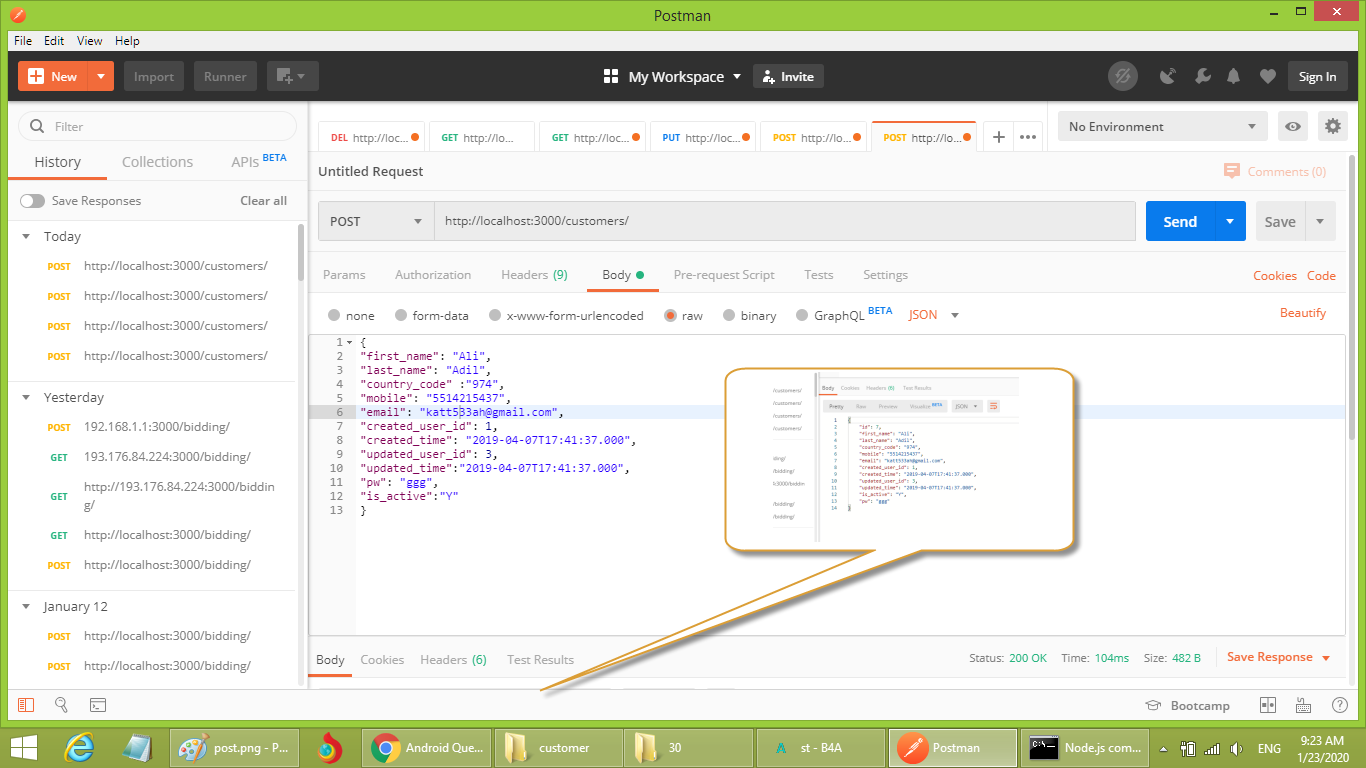1366x768 pixels.
Task: Click the Sign In button
Action: (1317, 77)
